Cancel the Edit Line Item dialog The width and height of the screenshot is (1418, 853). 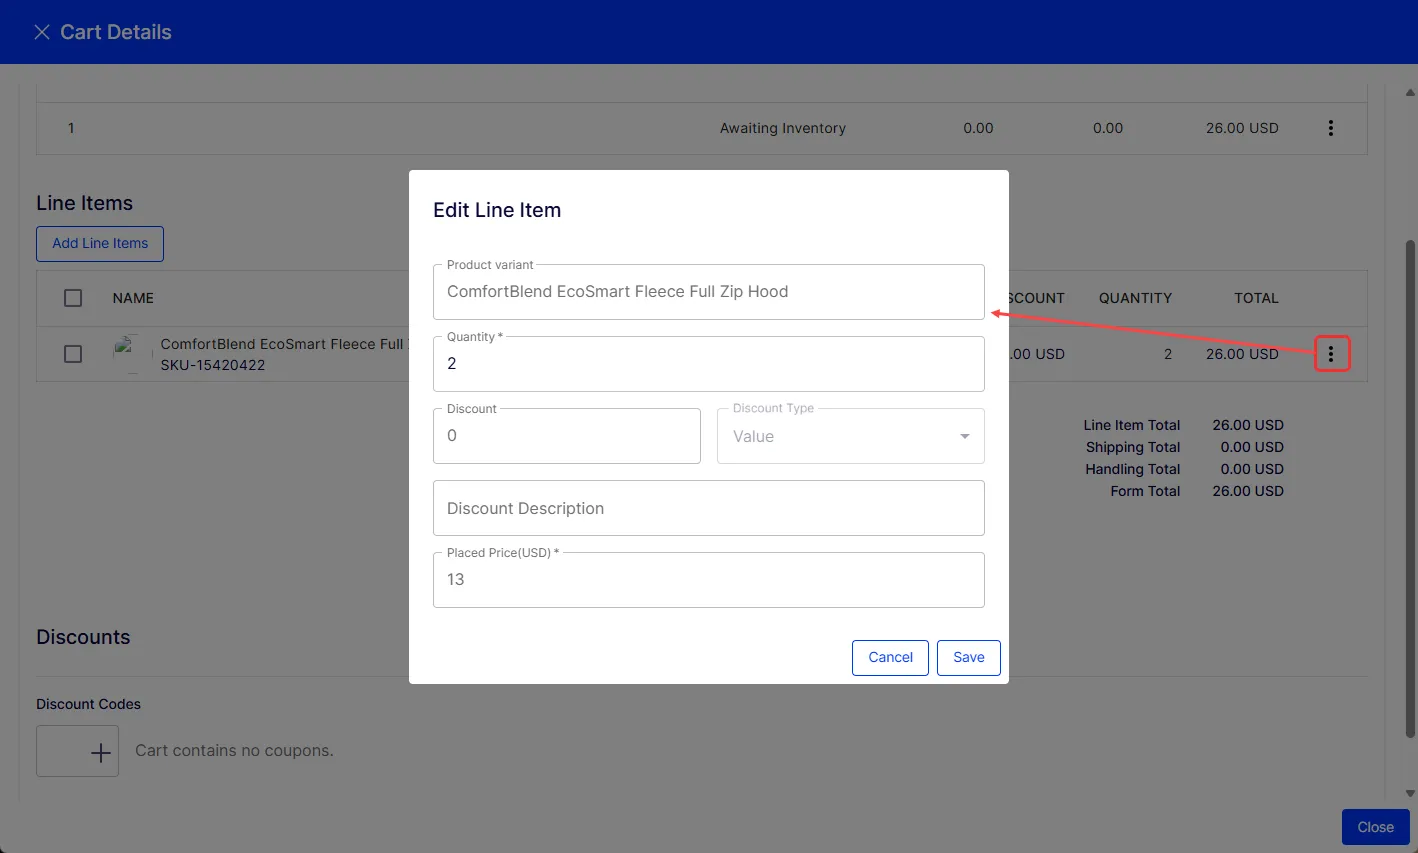tap(890, 658)
